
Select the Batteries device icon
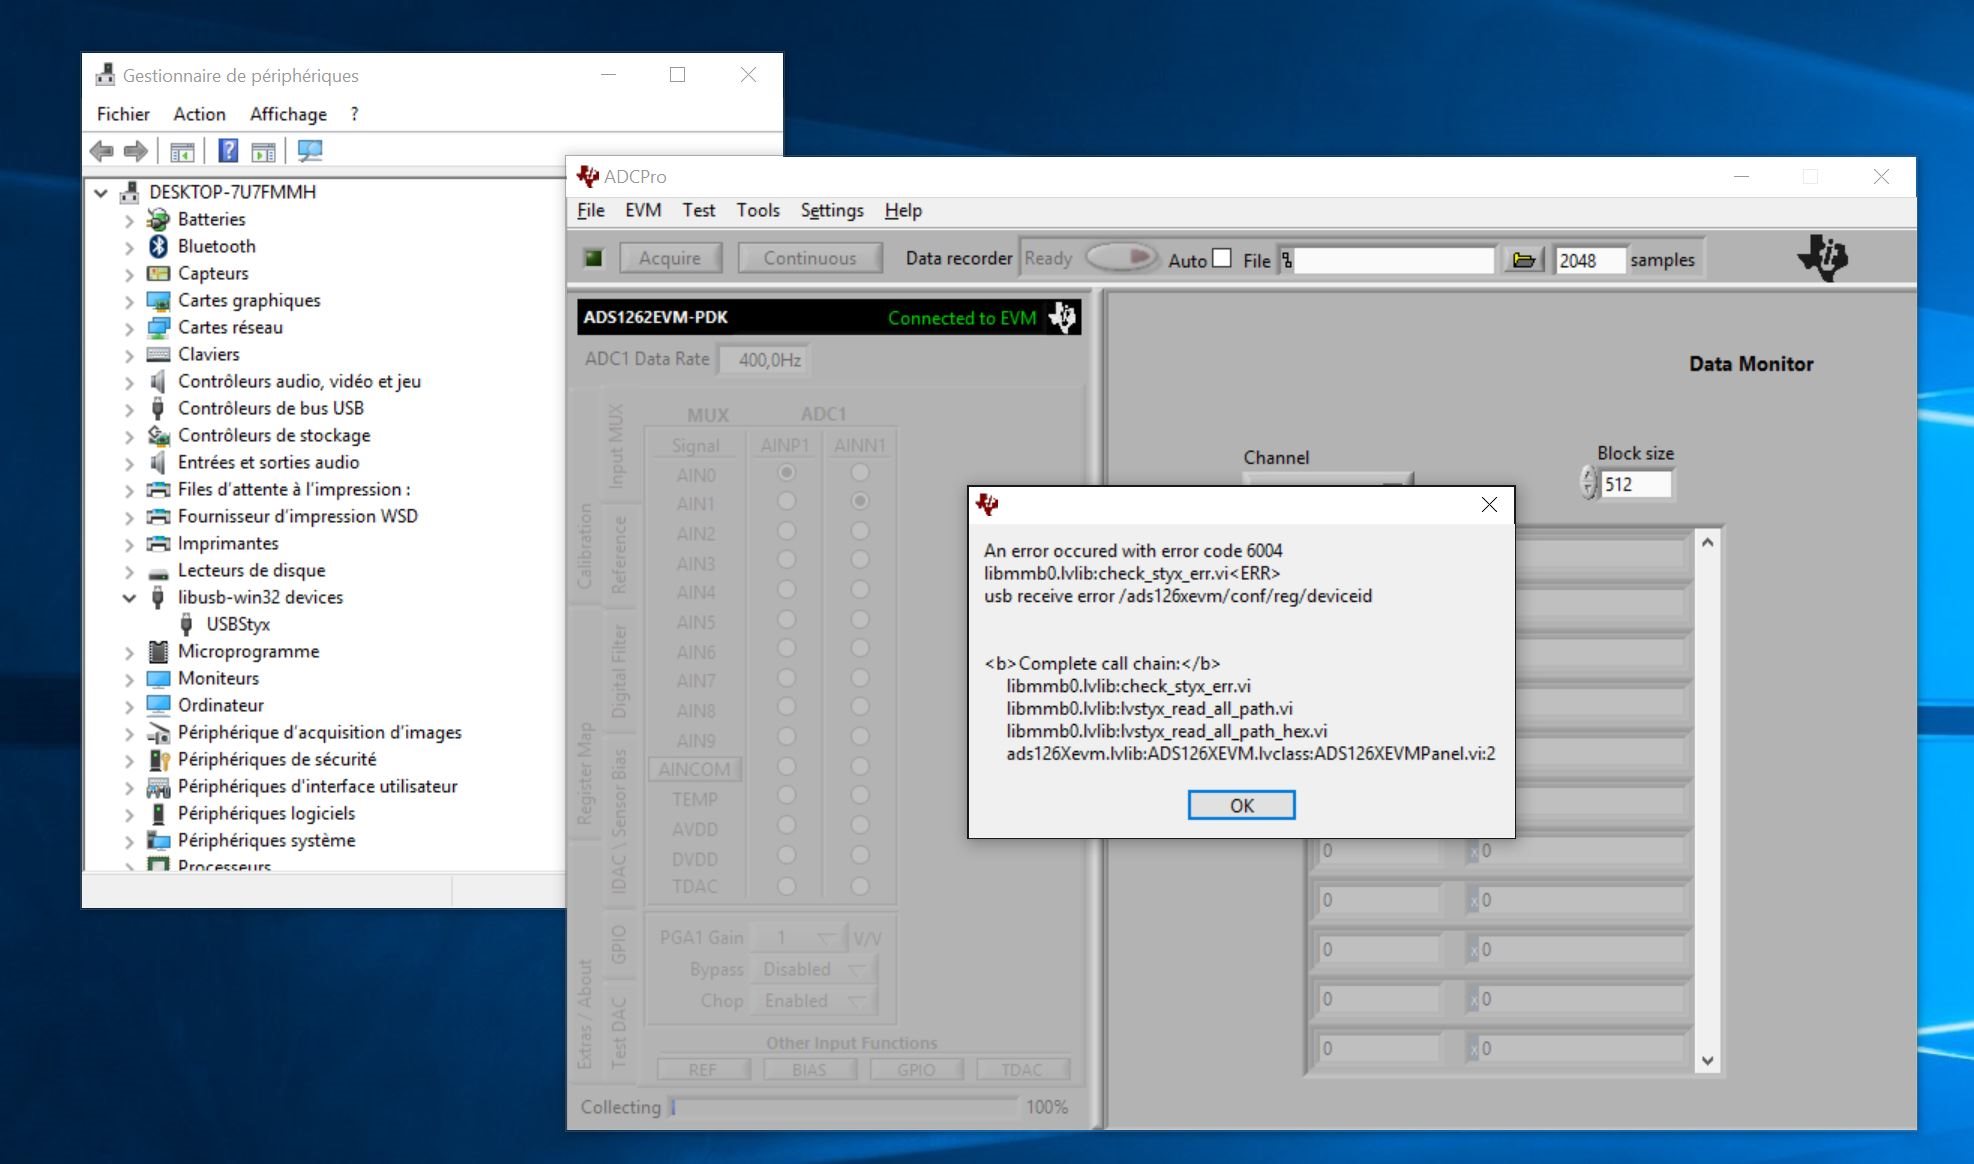158,219
